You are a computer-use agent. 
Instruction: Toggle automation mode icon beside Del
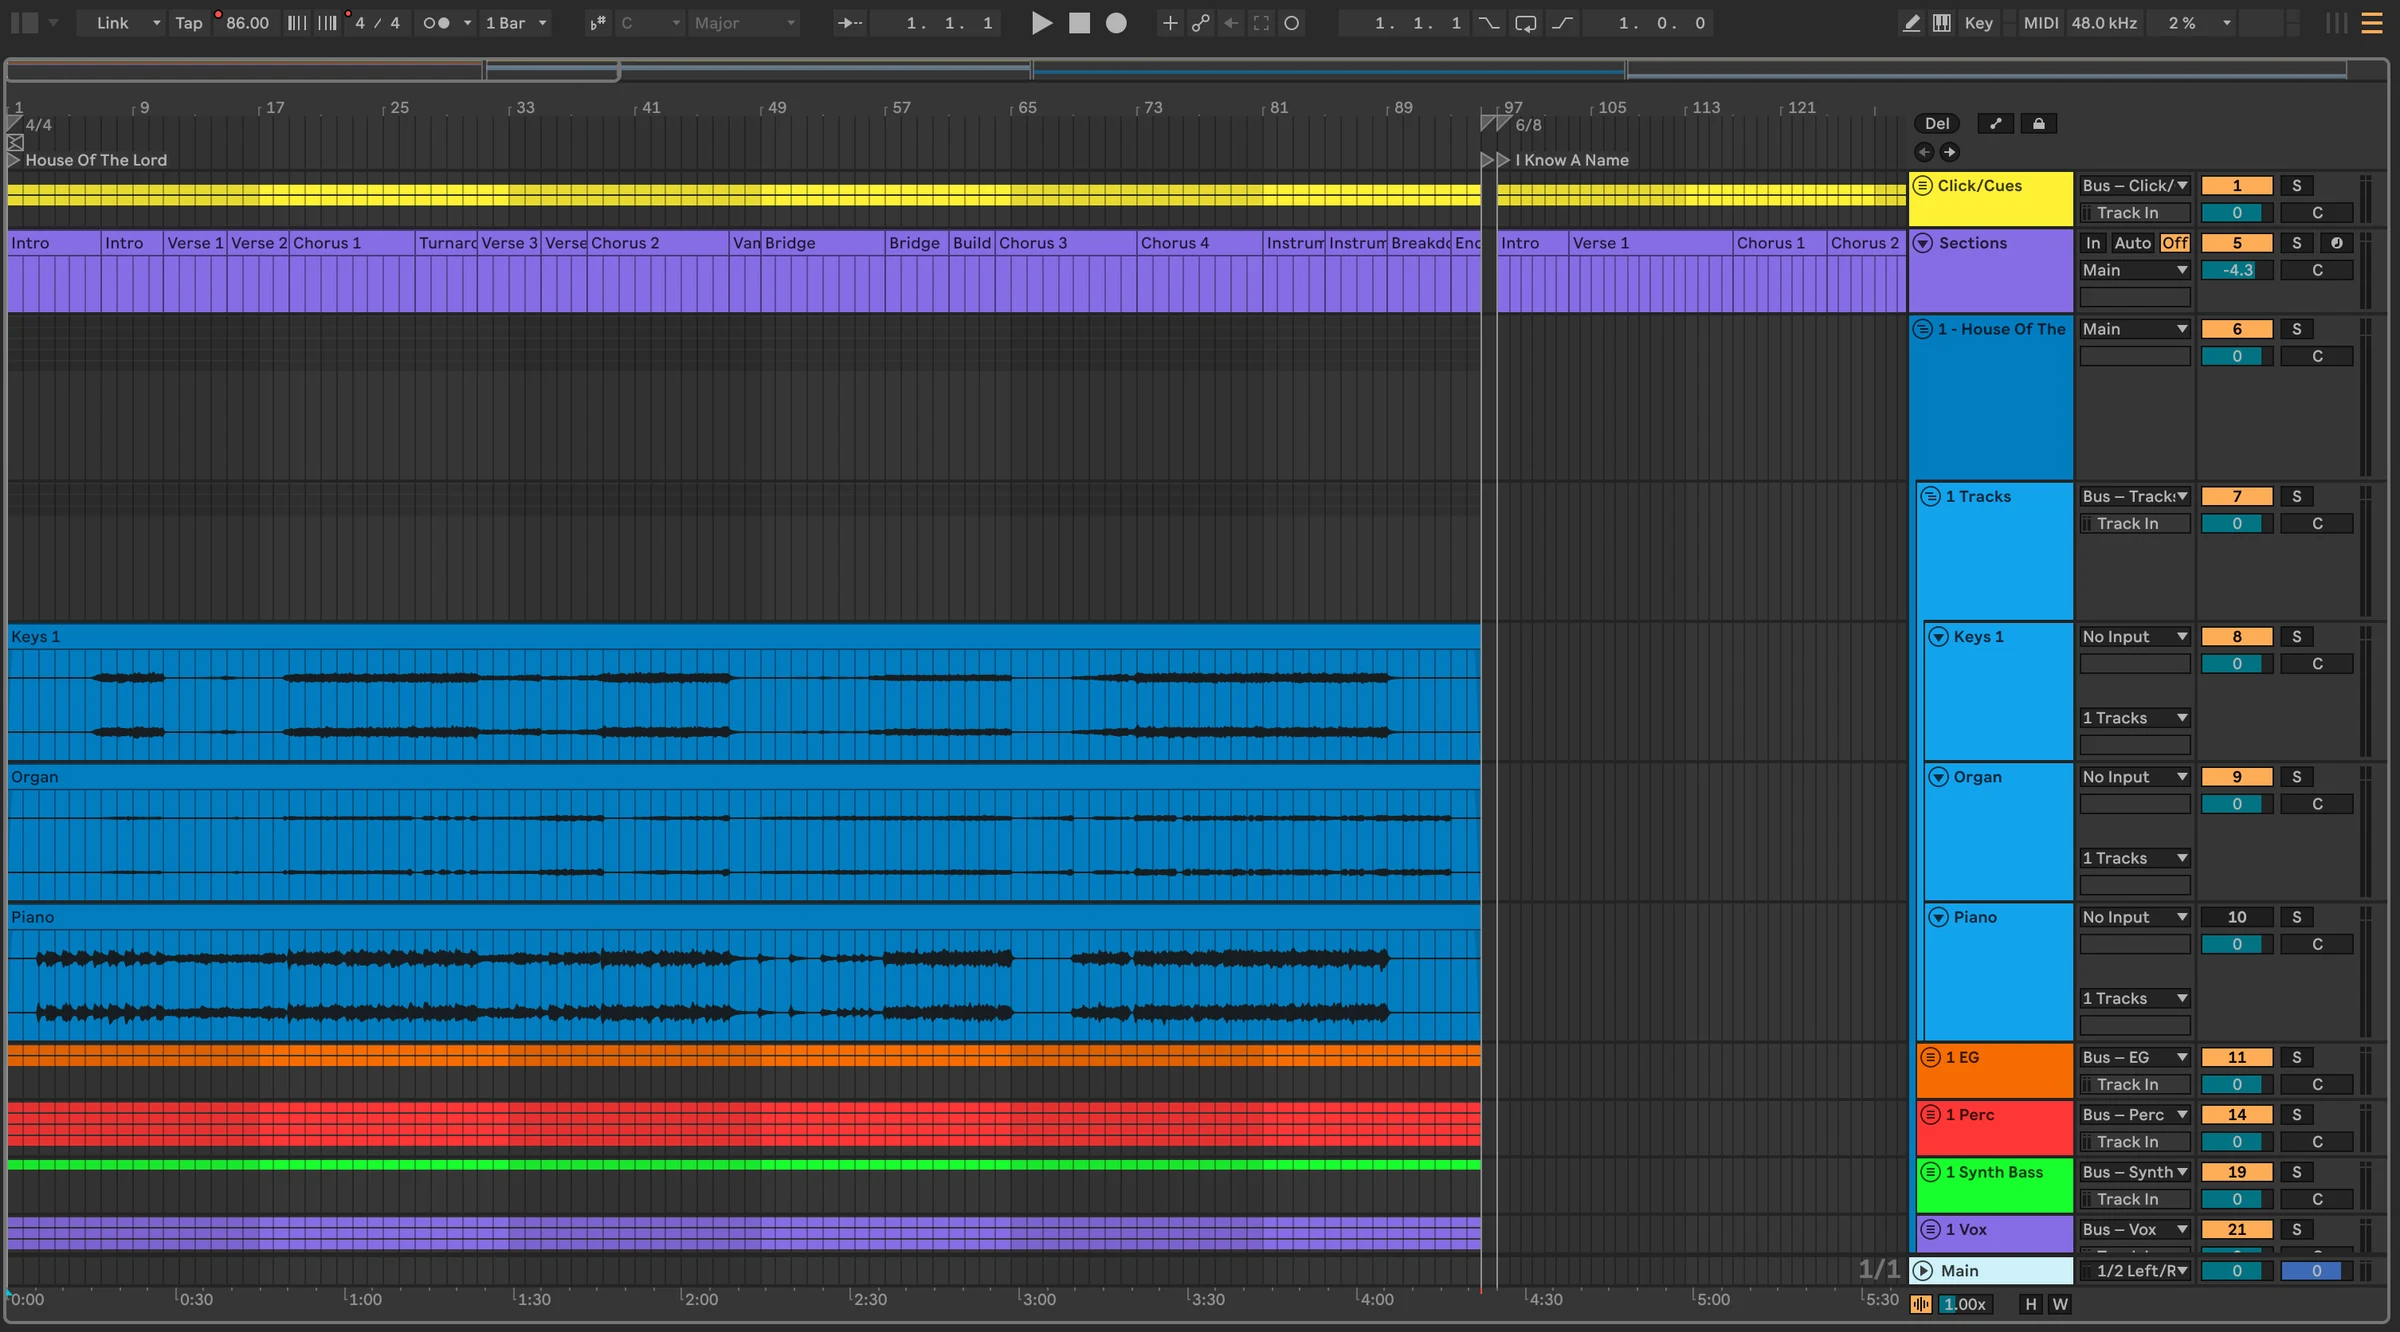tap(1996, 124)
